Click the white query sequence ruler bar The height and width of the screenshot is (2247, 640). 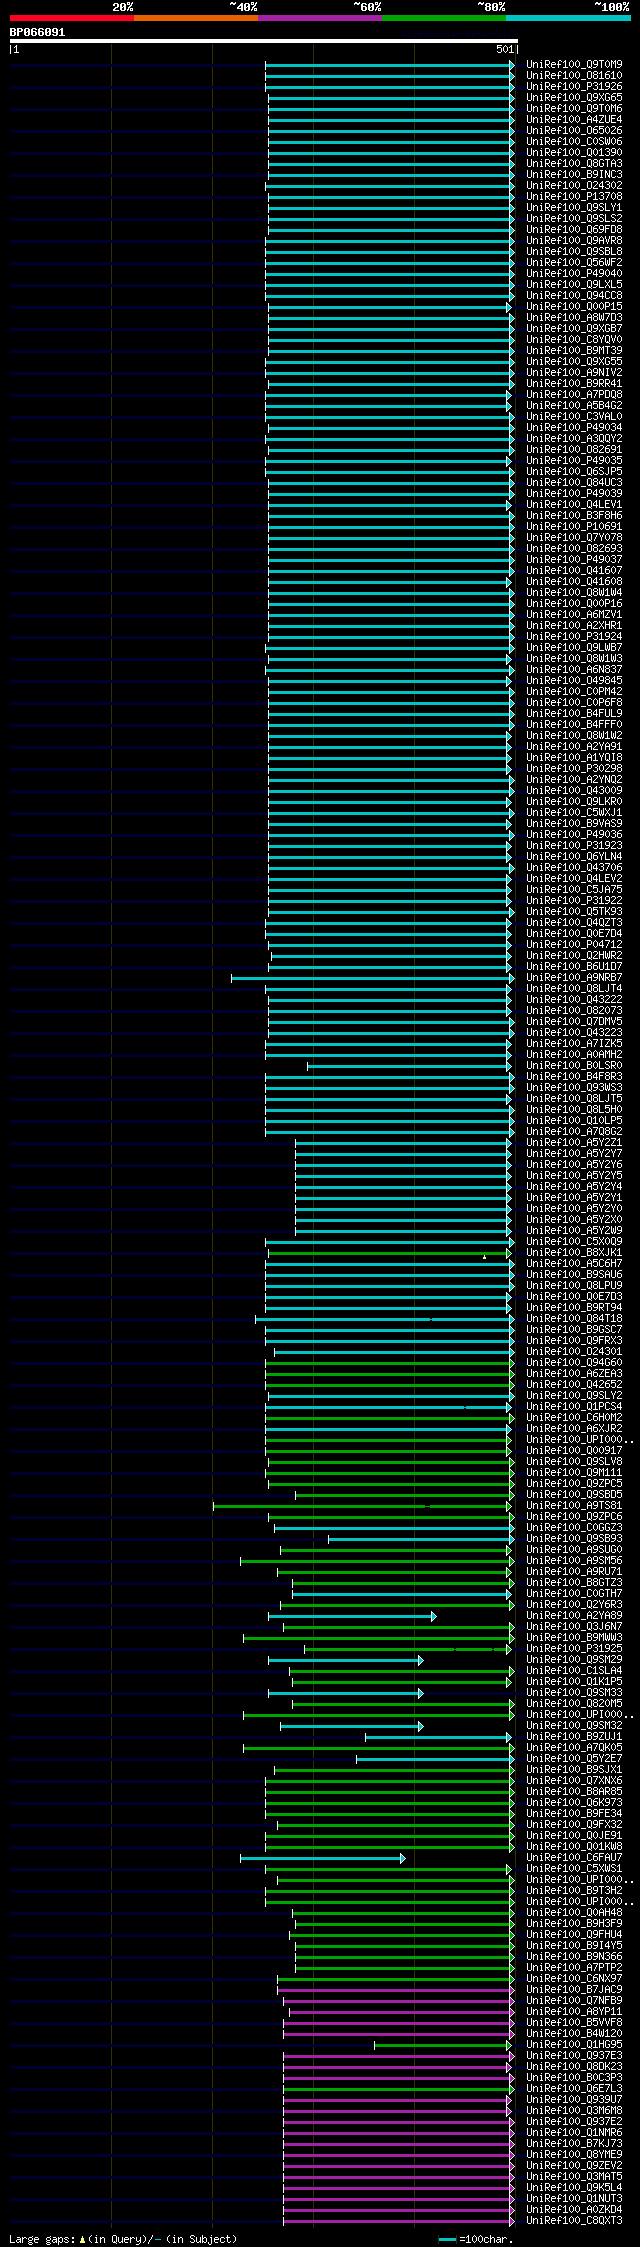[263, 41]
